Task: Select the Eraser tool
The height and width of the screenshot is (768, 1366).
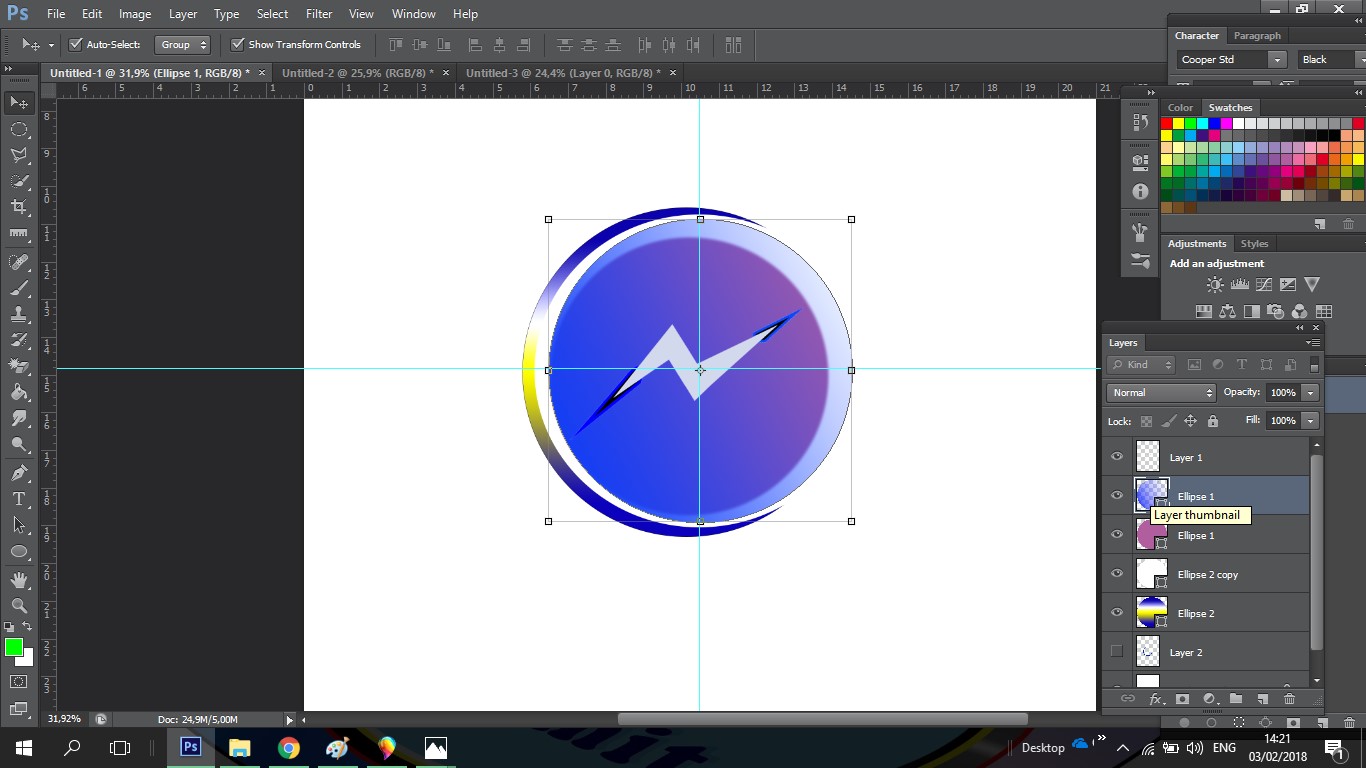Action: tap(19, 366)
